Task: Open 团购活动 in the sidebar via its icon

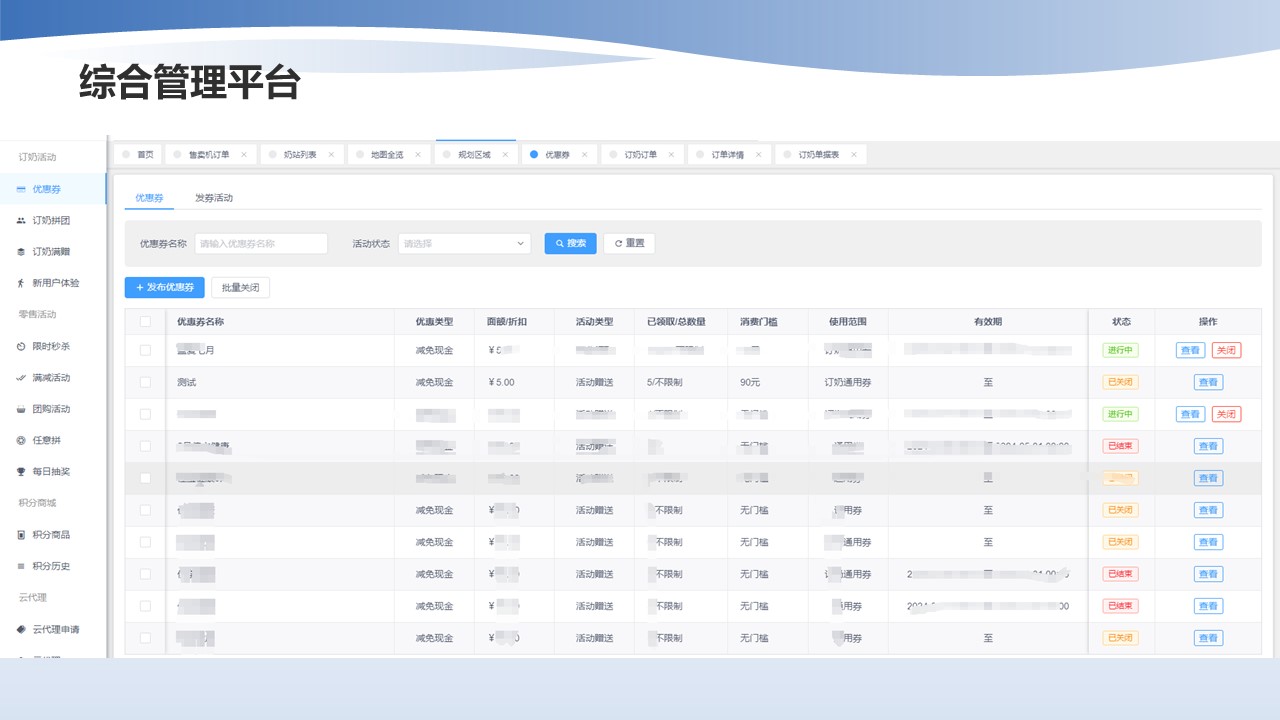Action: point(21,409)
